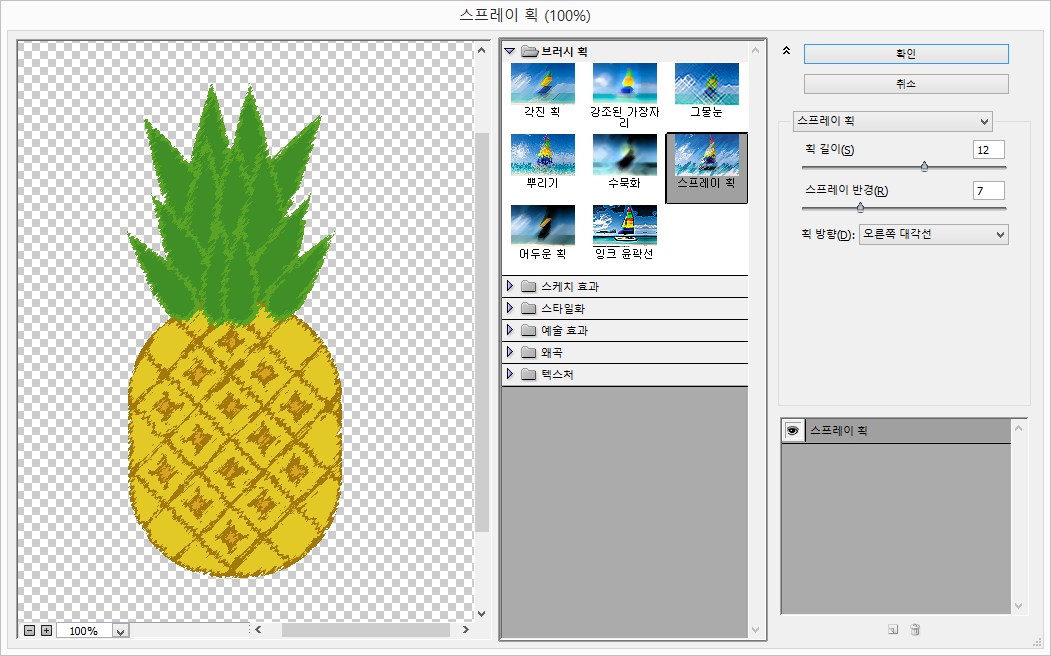1051x656 pixels.
Task: Toggle eye visibility of 스프레이 획 effect layer
Action: click(x=793, y=430)
